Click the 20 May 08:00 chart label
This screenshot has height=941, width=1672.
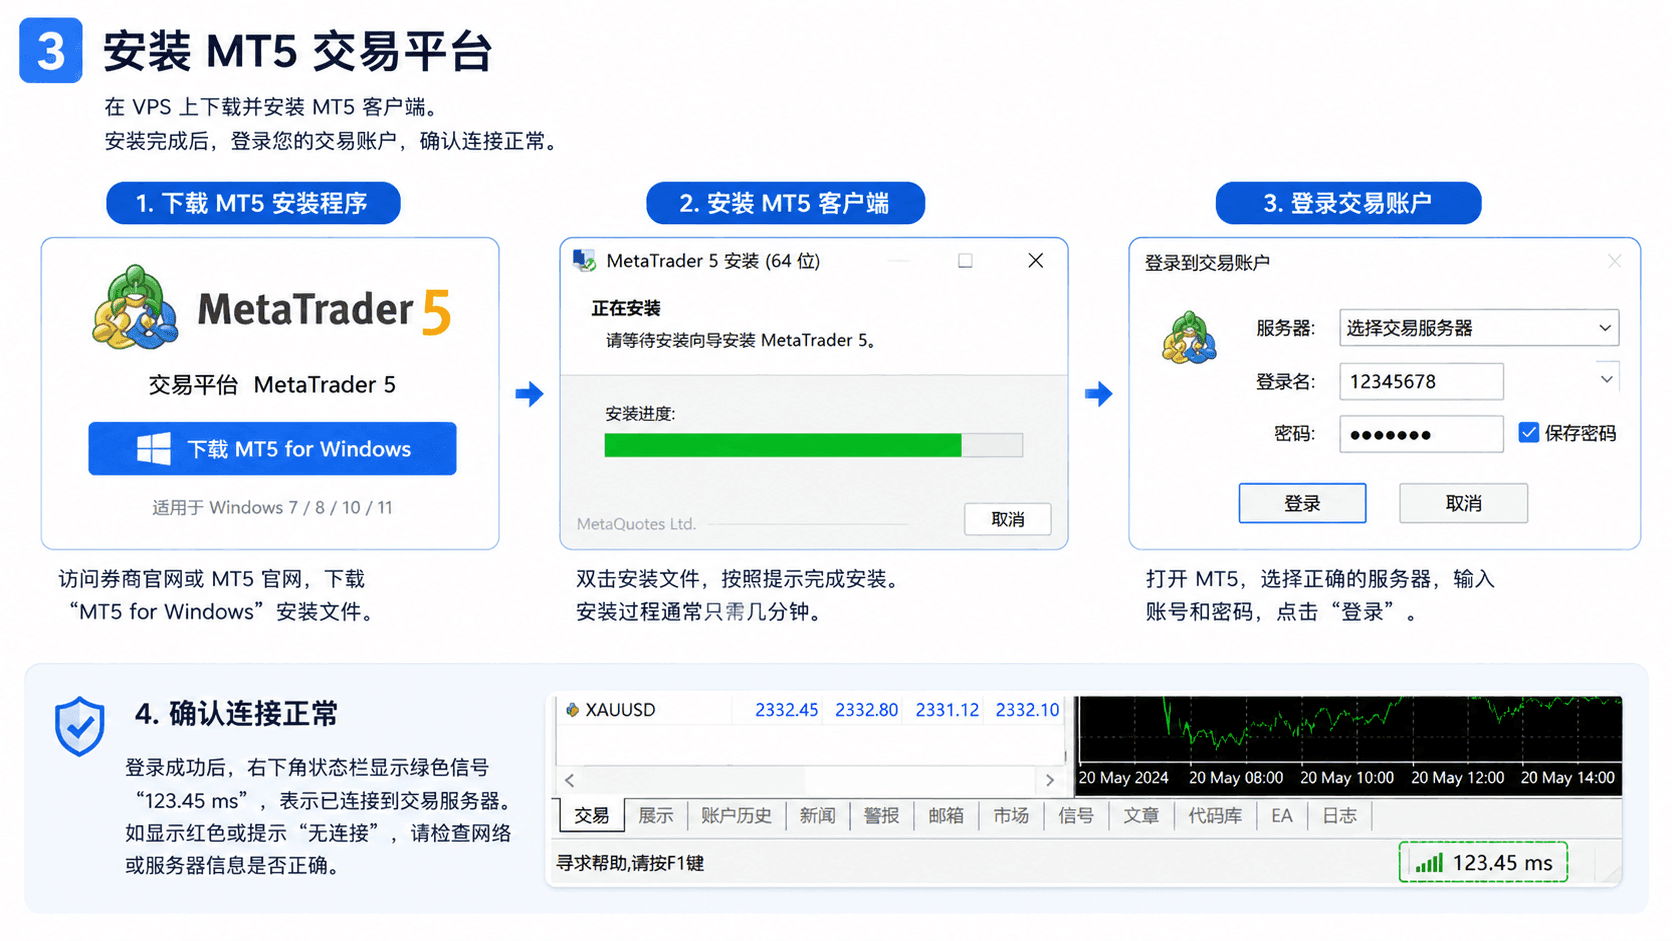[x=1236, y=778]
